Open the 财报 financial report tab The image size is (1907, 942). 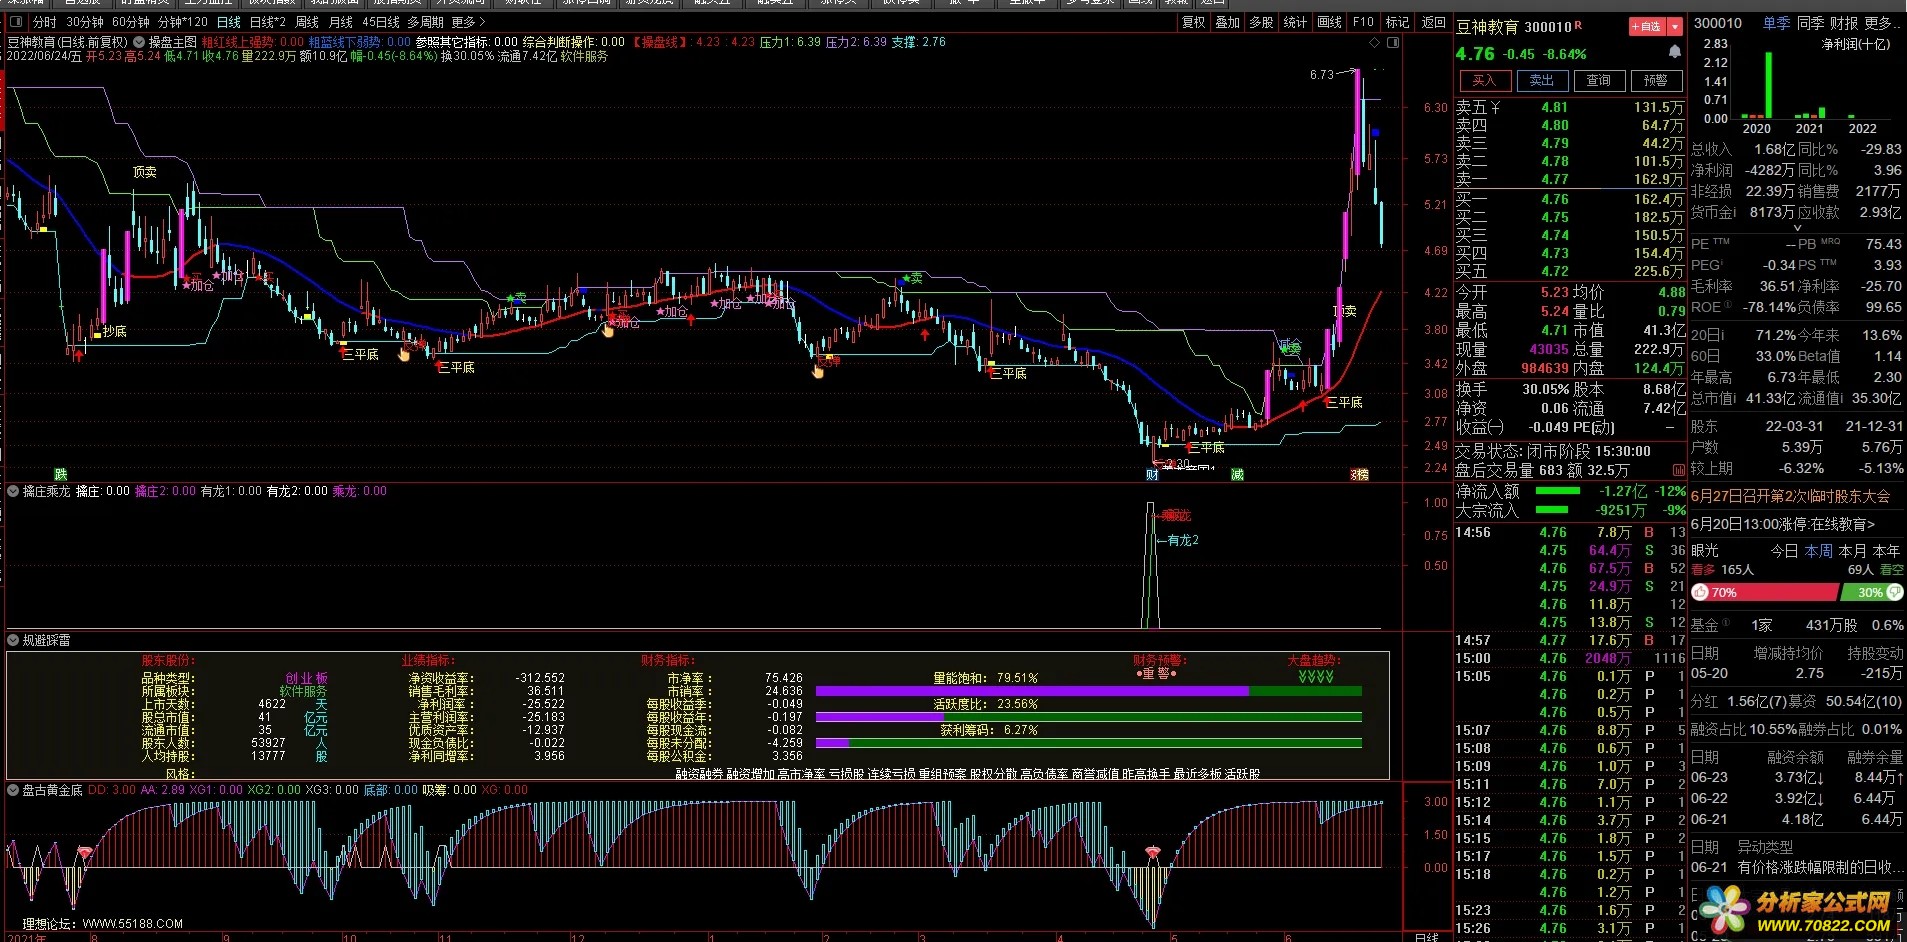[1844, 22]
